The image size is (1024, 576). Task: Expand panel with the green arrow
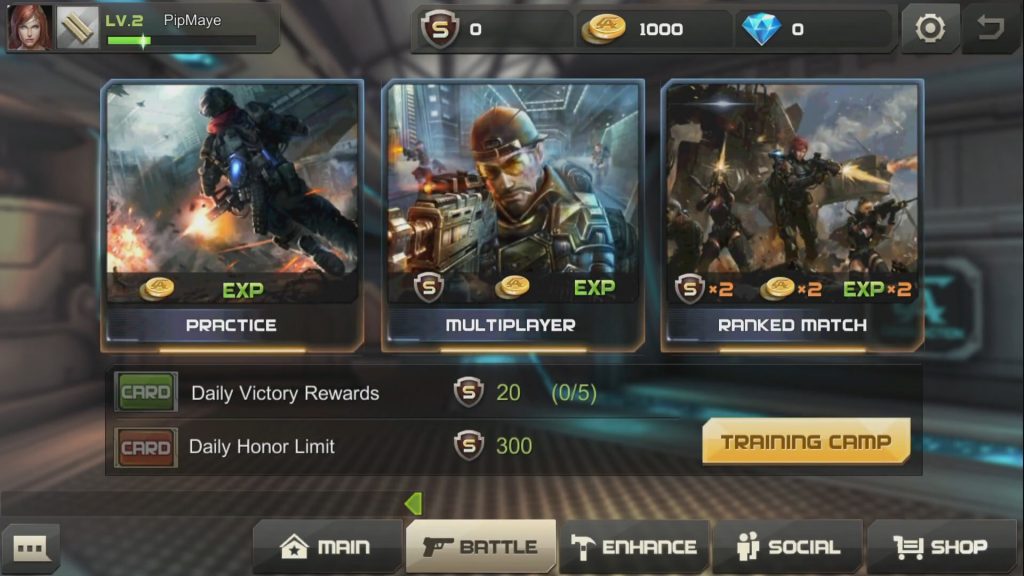point(413,504)
